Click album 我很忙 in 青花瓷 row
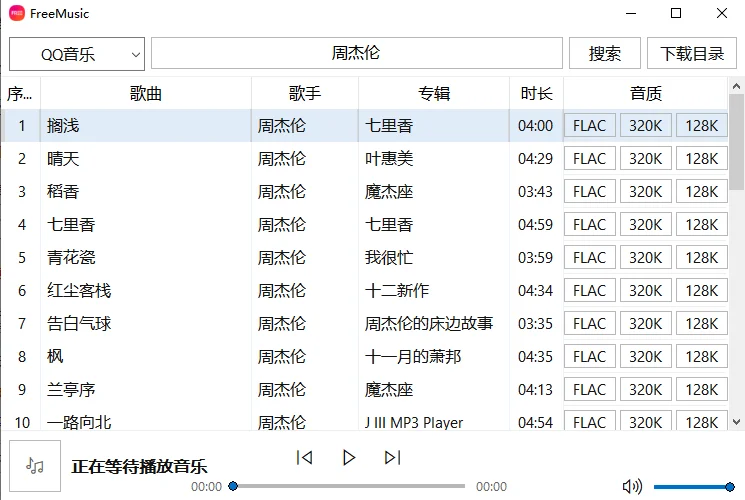The width and height of the screenshot is (745, 500). (389, 258)
